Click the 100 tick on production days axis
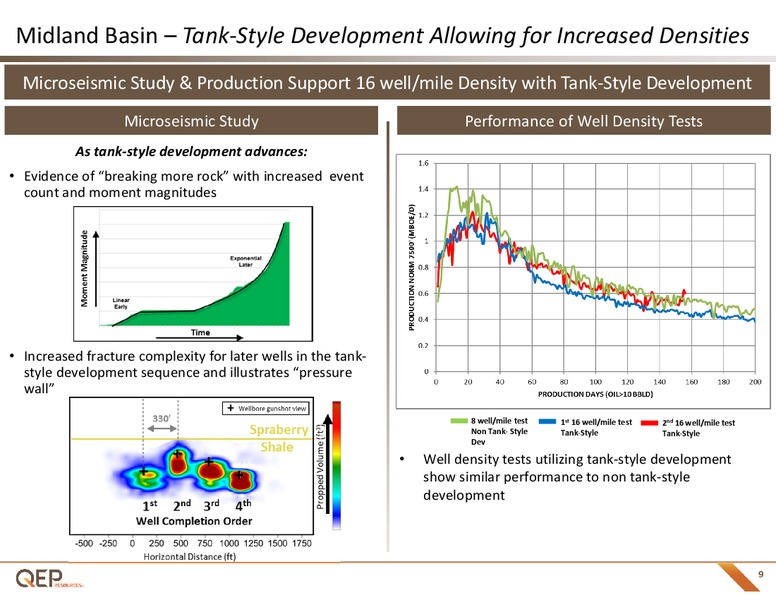This screenshot has height=600, width=776. pos(595,382)
